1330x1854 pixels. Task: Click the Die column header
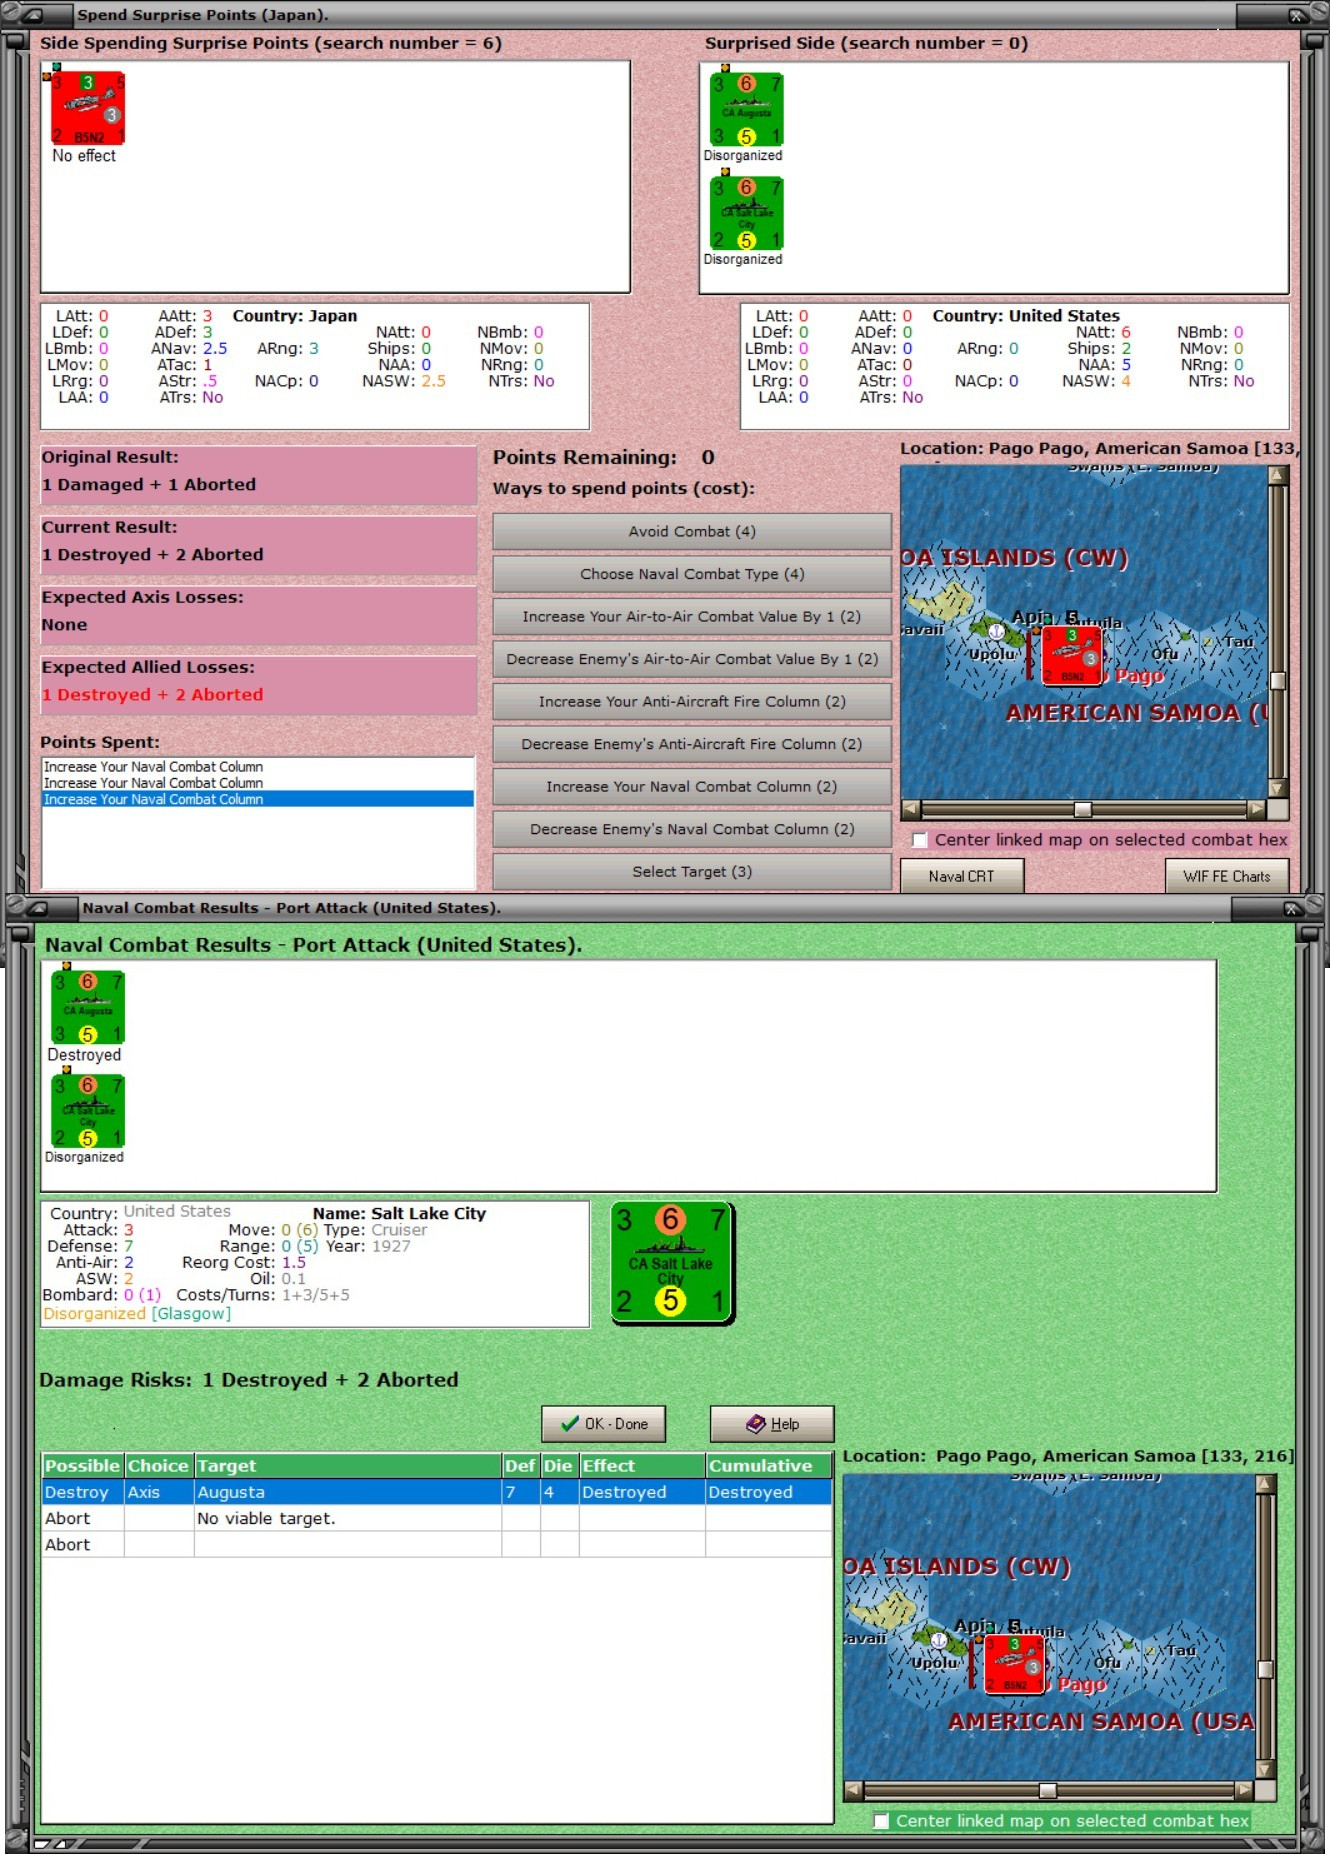pyautogui.click(x=558, y=1465)
